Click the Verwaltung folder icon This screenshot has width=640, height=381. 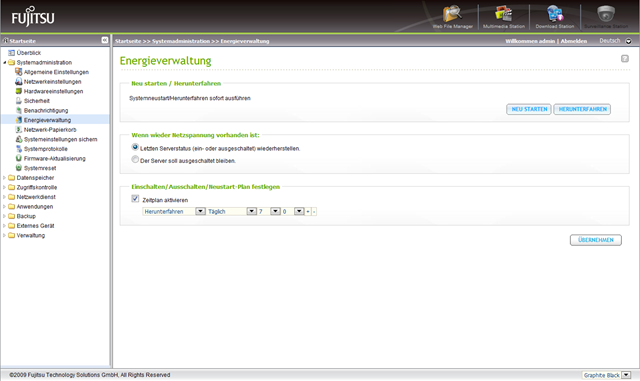pos(11,235)
